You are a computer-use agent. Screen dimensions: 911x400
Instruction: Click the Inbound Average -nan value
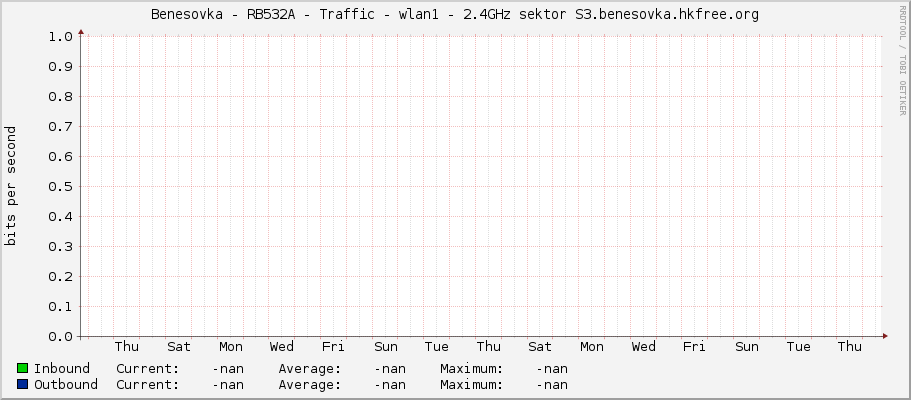(x=390, y=369)
